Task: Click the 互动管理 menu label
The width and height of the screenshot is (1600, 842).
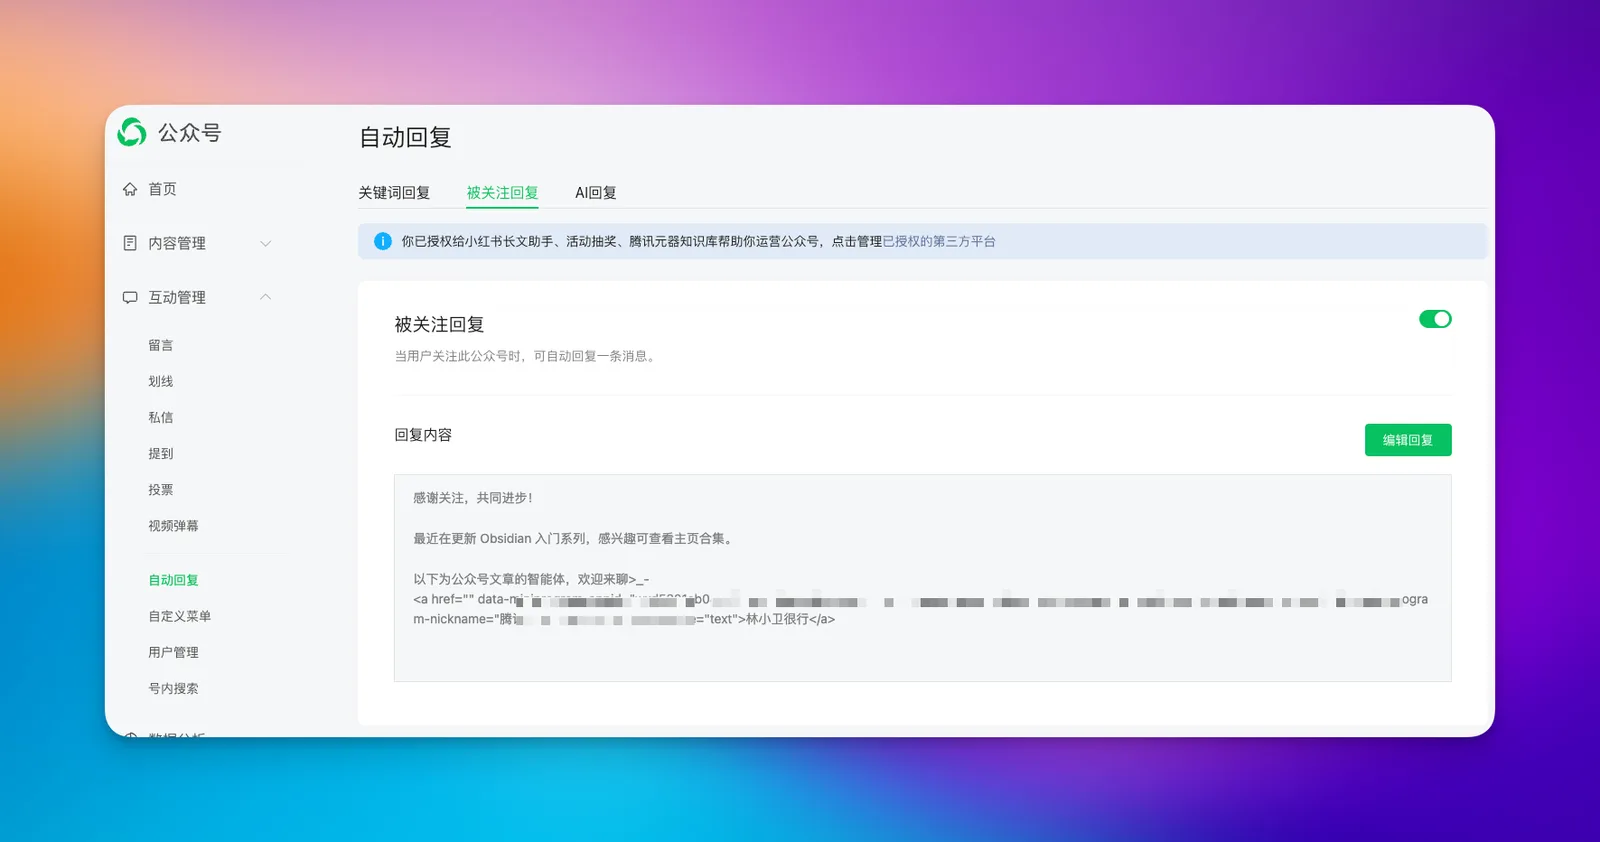Action: 177,297
